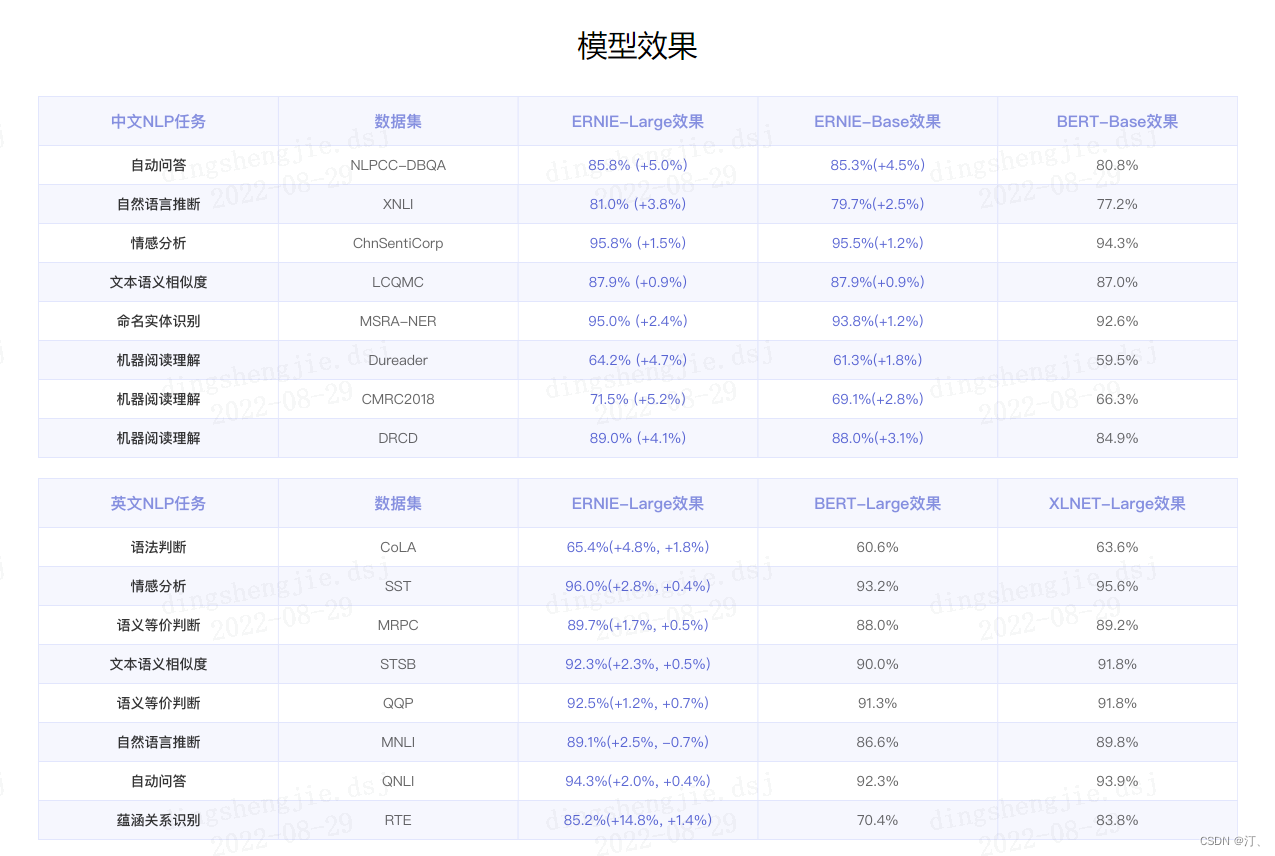Click the "模型效果" page title
The width and height of the screenshot is (1275, 856).
pos(637,46)
